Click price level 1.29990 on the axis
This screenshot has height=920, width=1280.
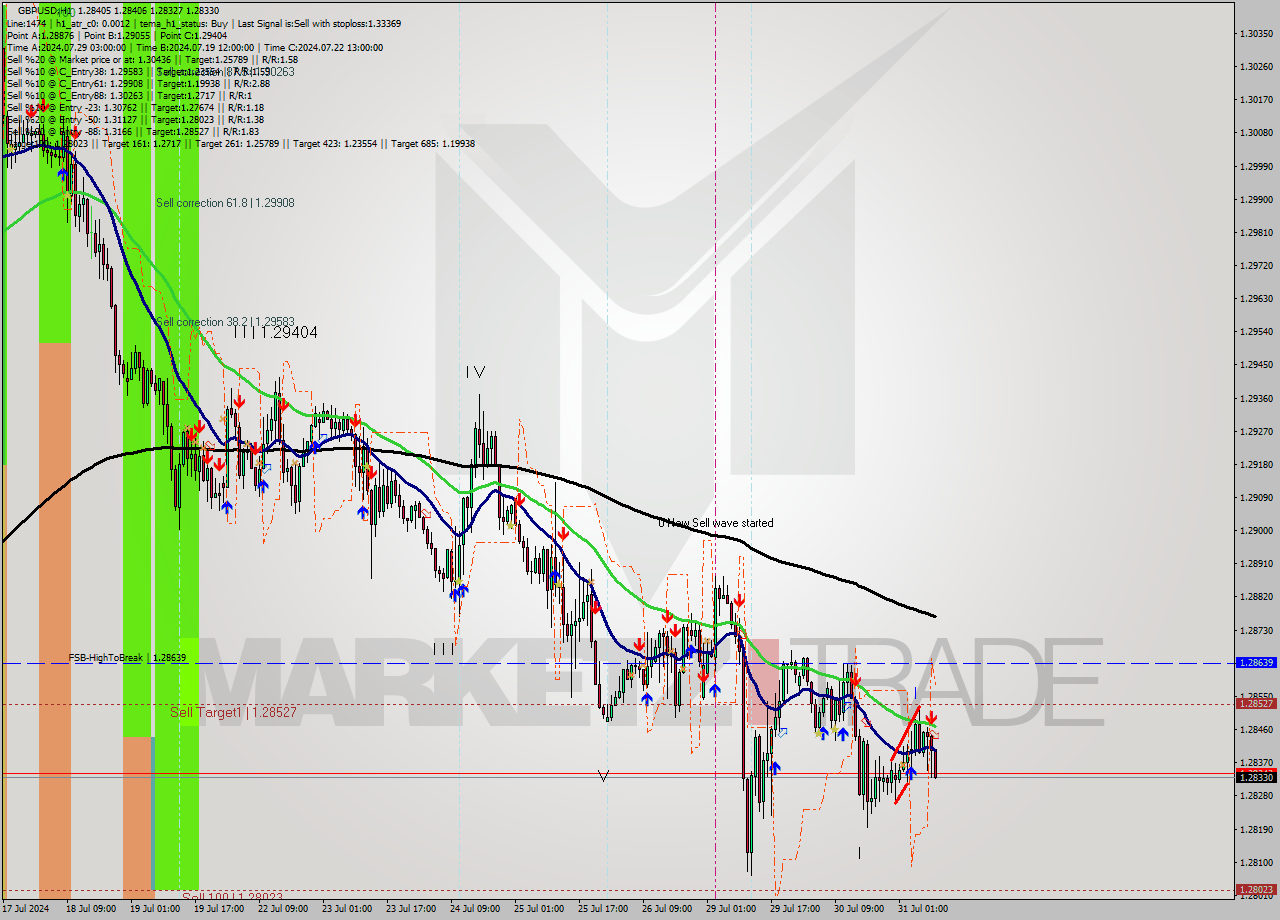coord(1256,166)
